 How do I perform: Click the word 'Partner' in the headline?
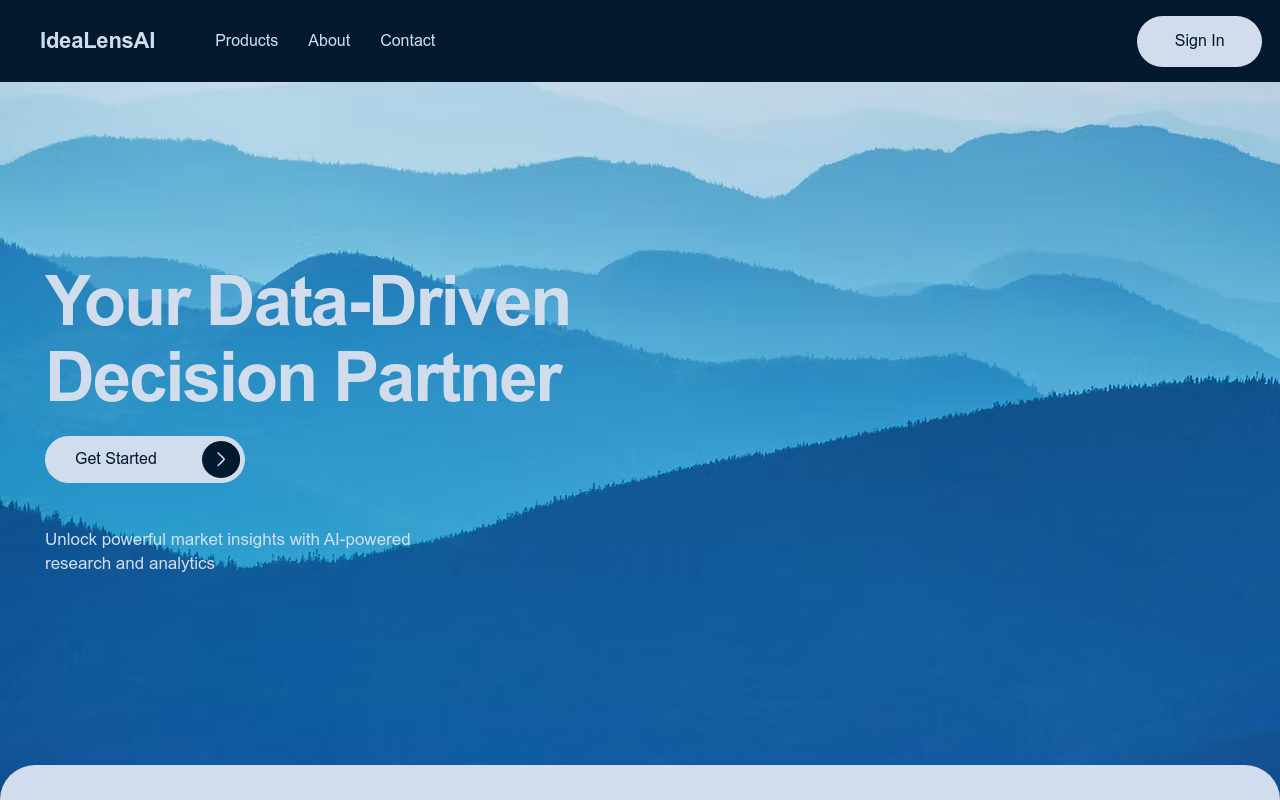tap(447, 378)
